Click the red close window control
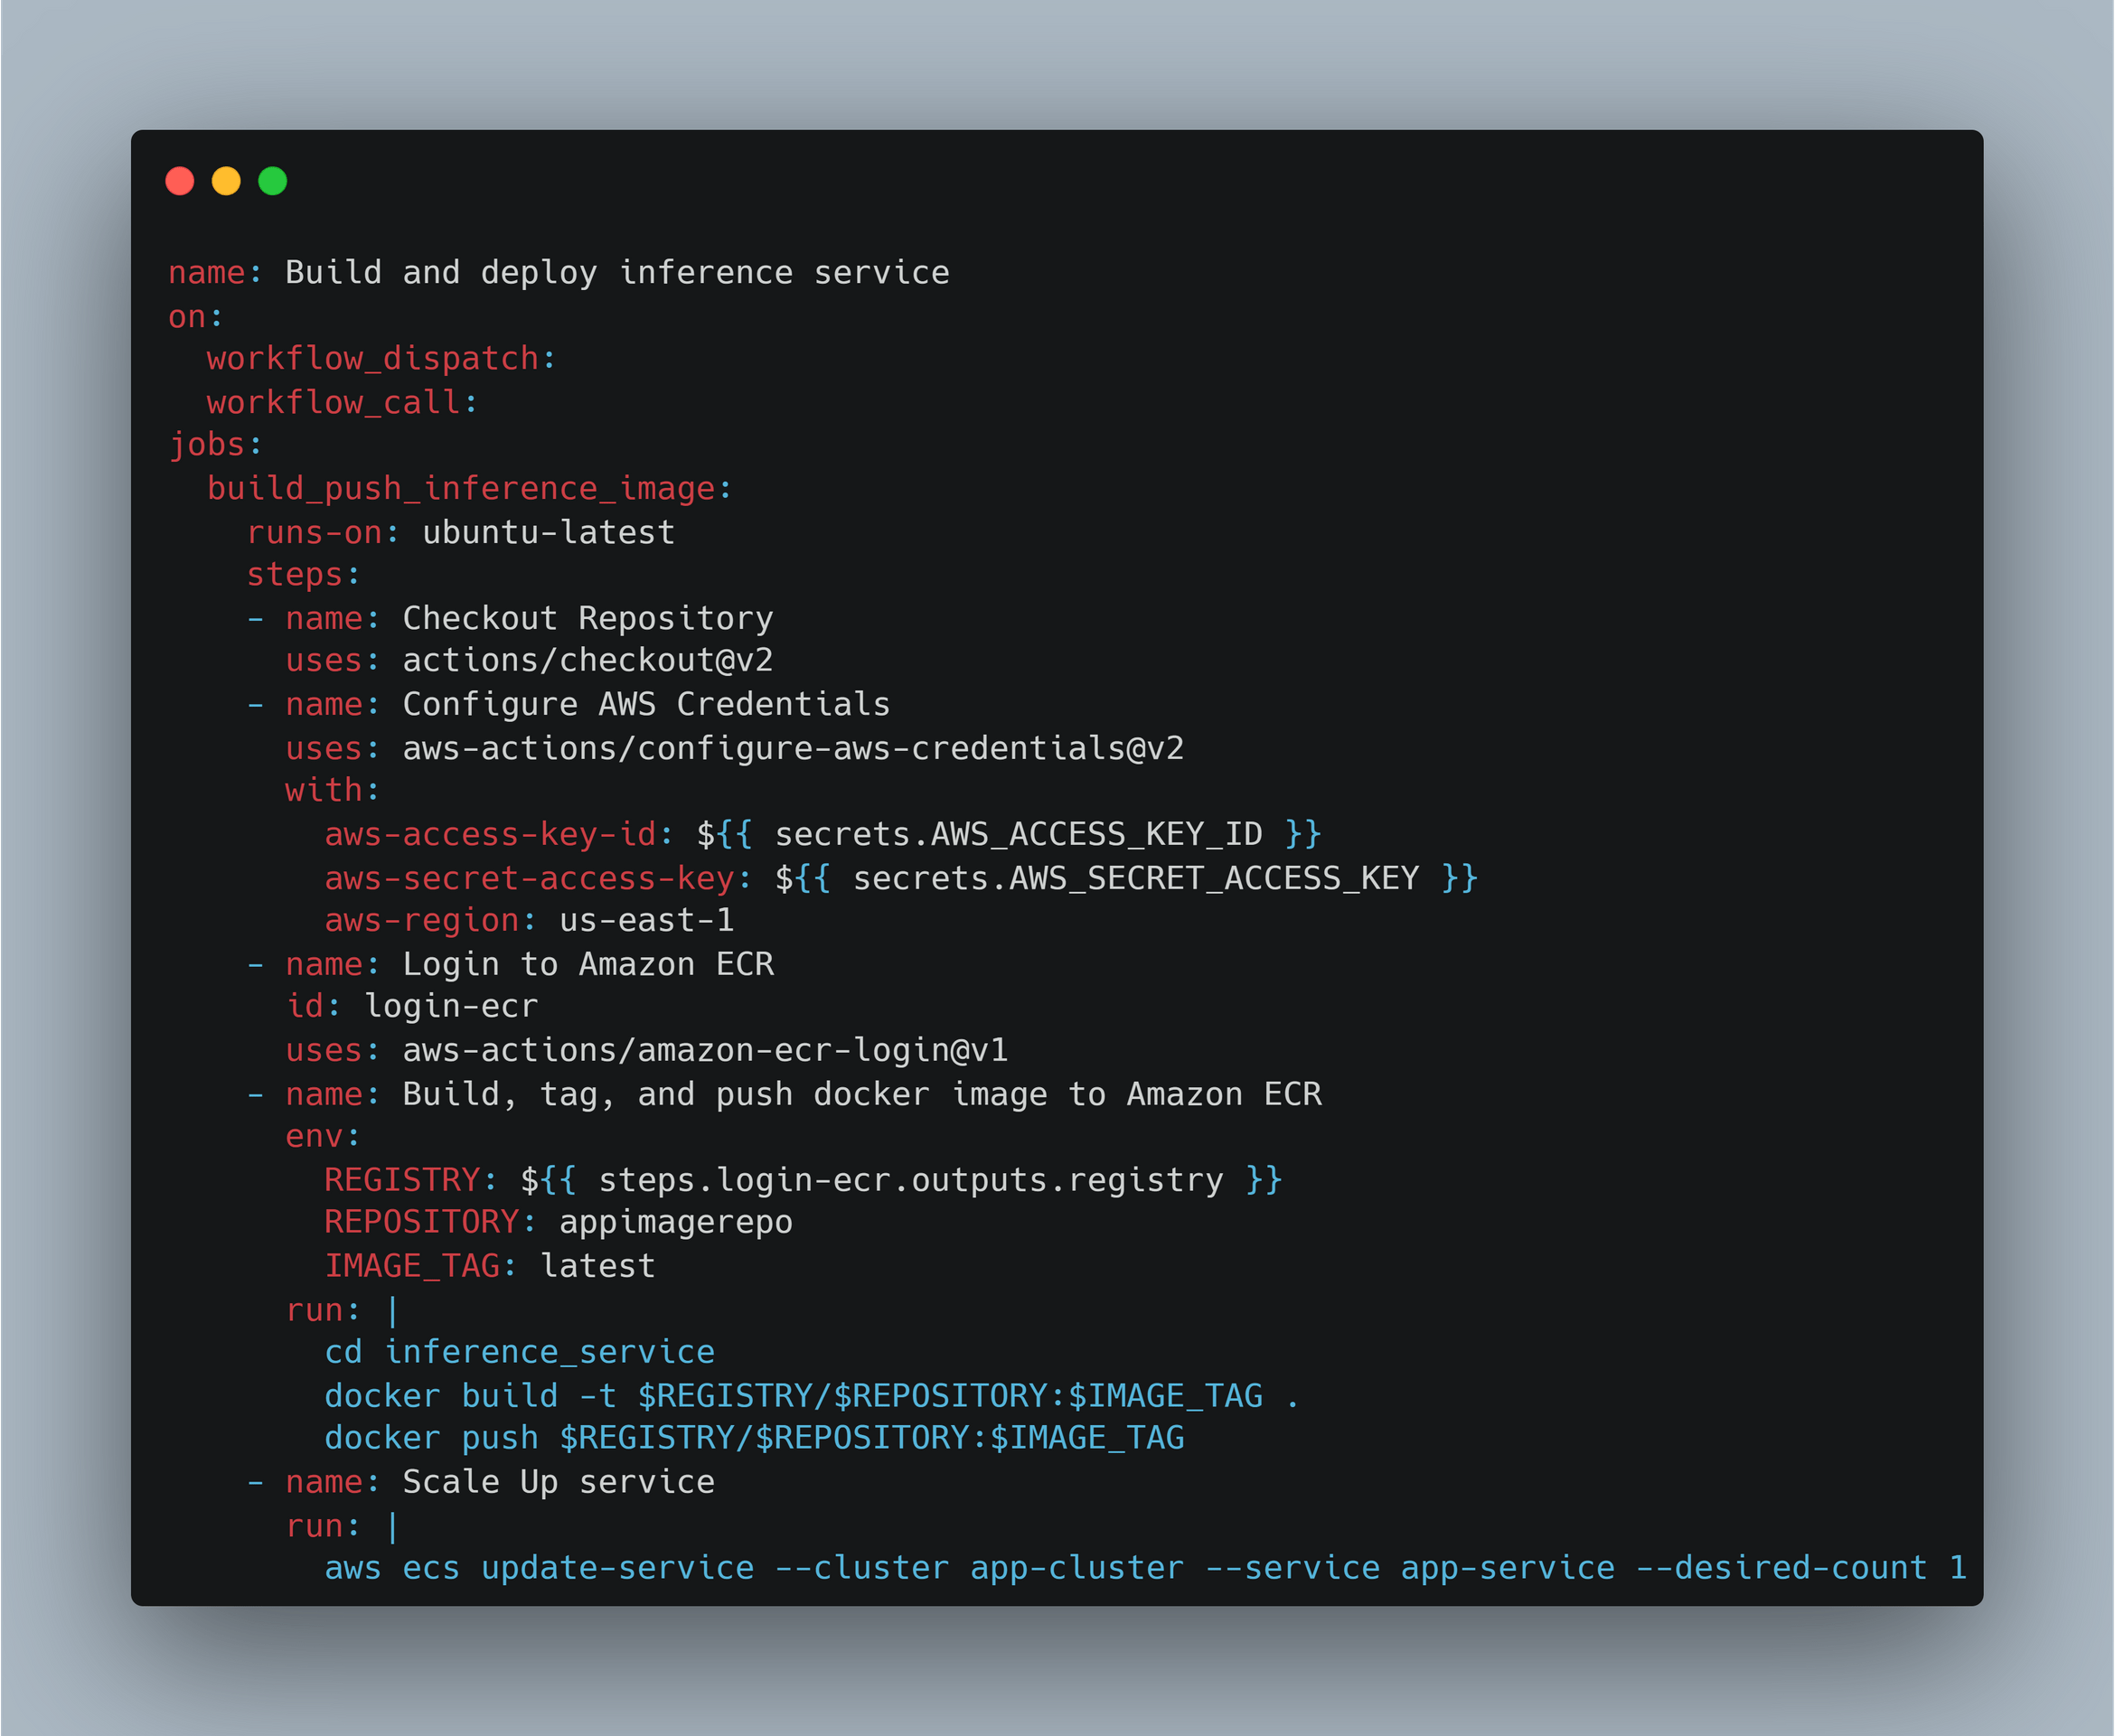The height and width of the screenshot is (1736, 2115). coord(181,181)
